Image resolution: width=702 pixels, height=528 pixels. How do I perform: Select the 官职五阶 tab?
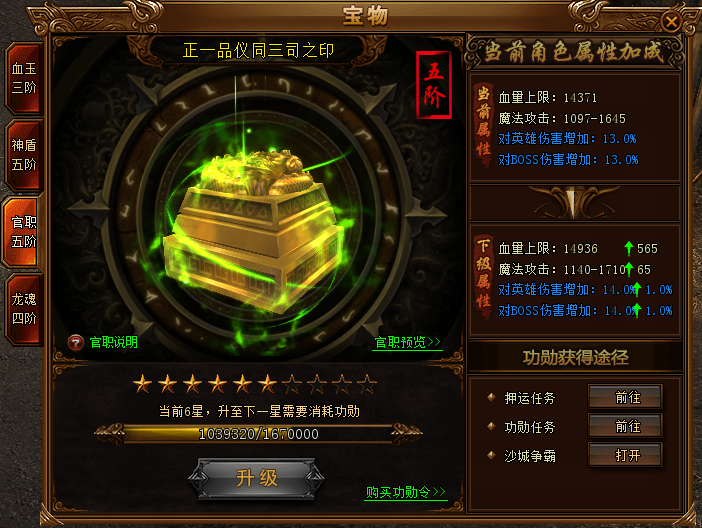(x=22, y=232)
